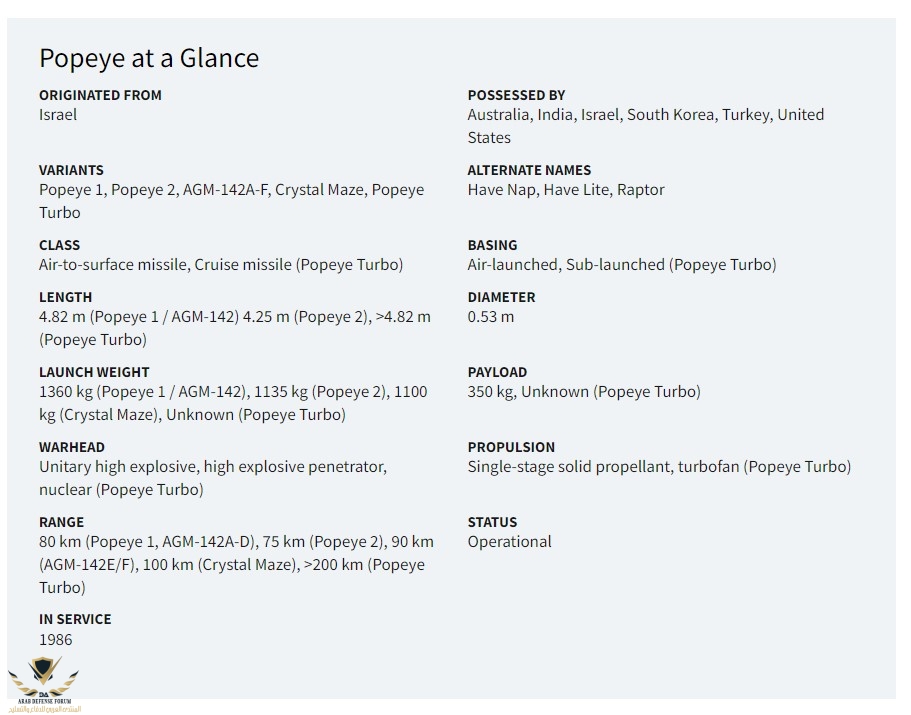Click the 'Israel' origin value
911x715 pixels.
point(58,115)
